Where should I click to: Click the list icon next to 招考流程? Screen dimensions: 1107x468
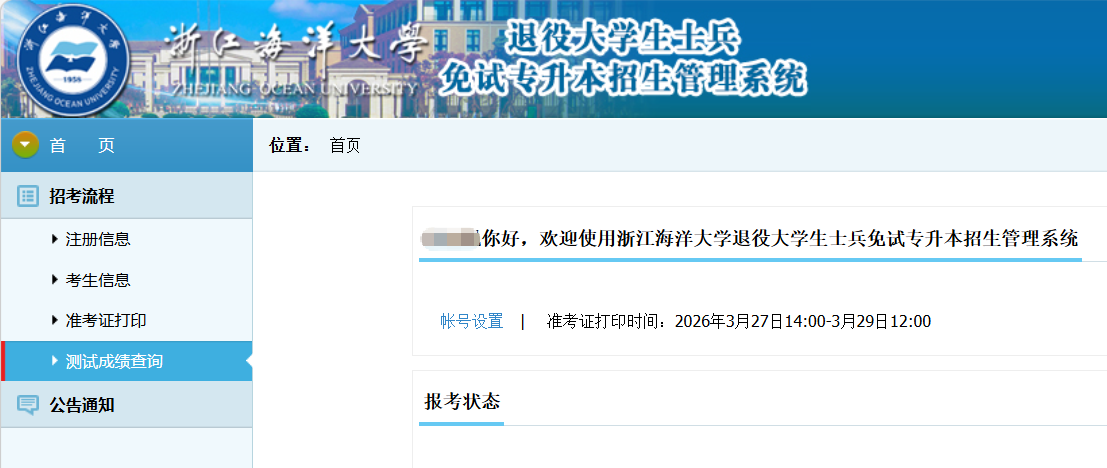click(27, 196)
